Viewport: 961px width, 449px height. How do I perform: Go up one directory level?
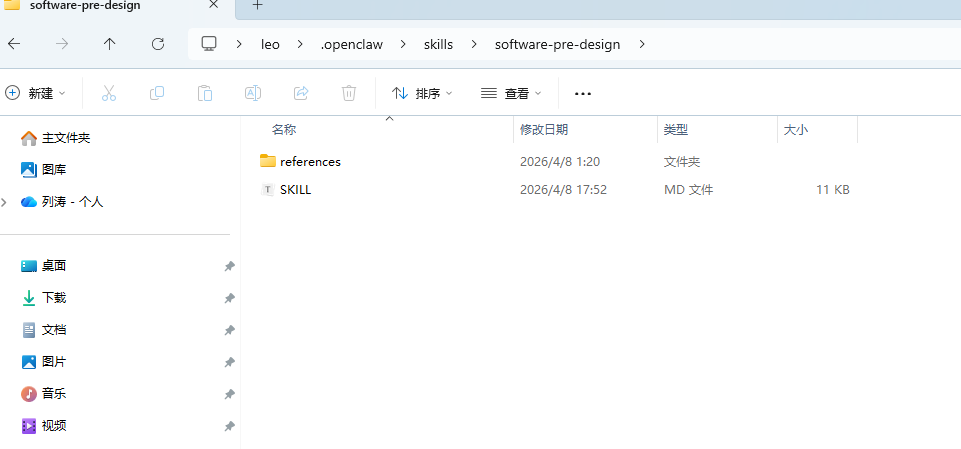tap(110, 44)
